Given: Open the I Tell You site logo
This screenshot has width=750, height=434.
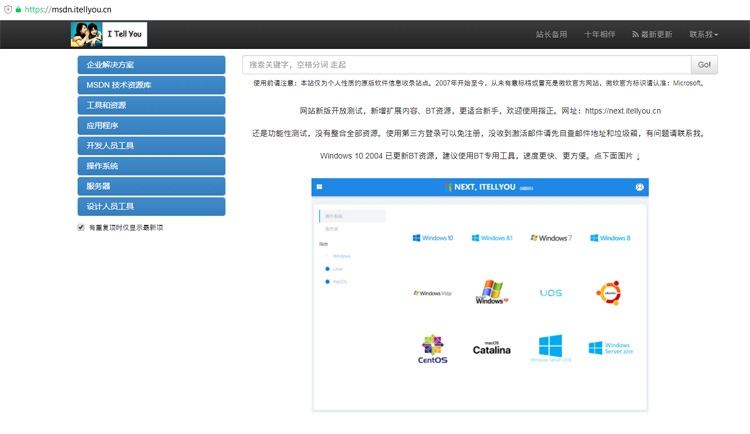Looking at the screenshot, I should [x=109, y=34].
